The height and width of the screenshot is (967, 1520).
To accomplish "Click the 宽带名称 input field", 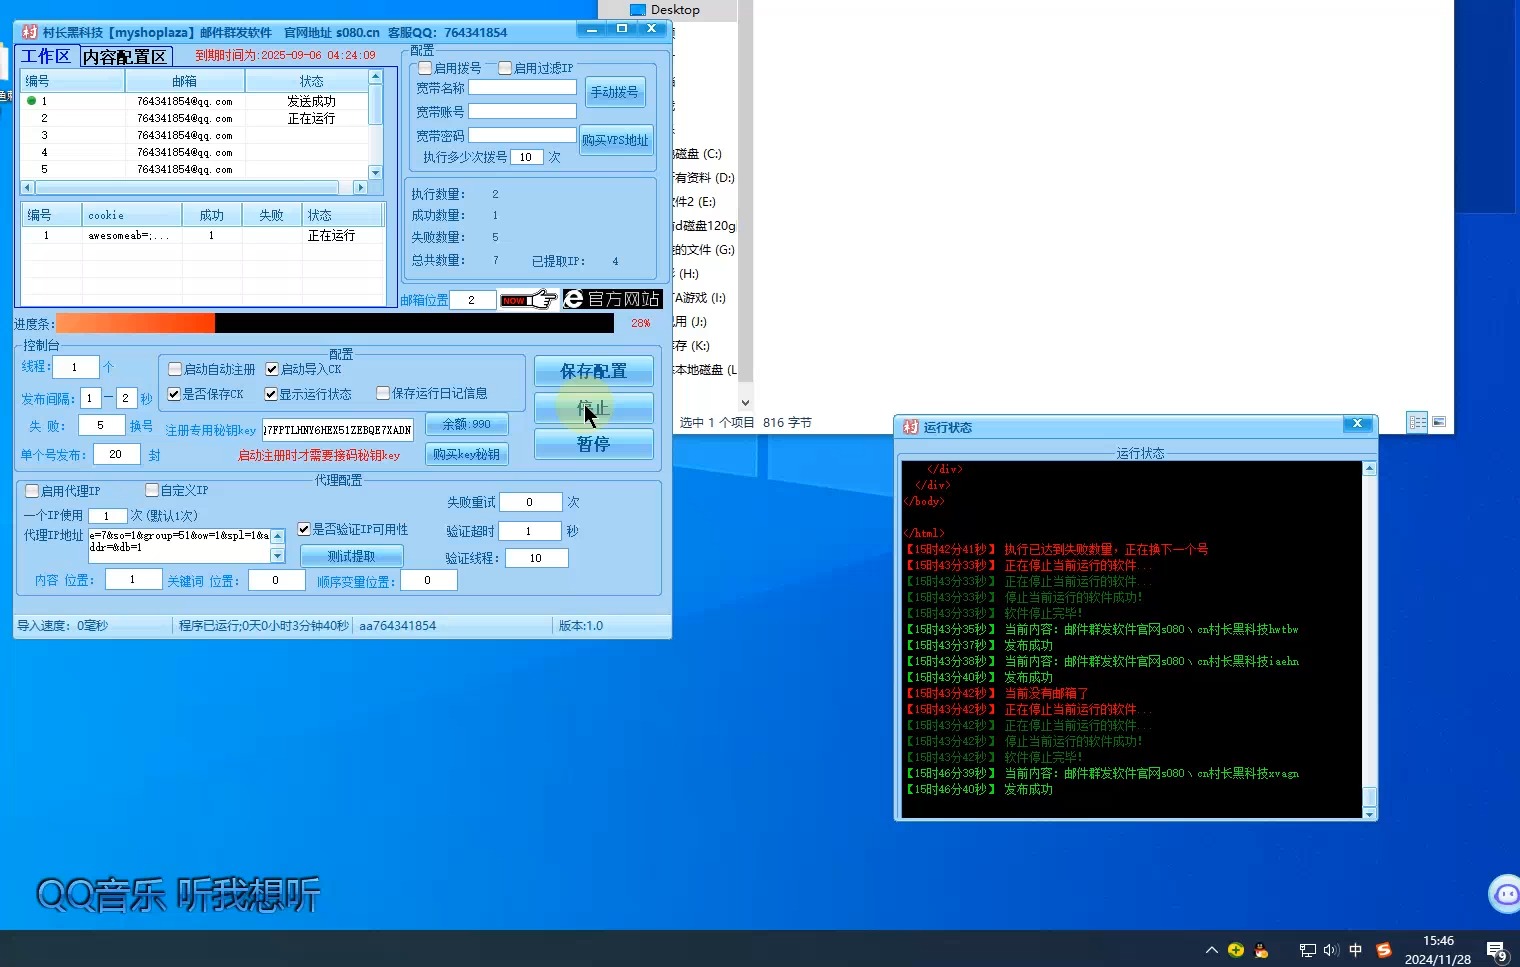I will (x=522, y=87).
